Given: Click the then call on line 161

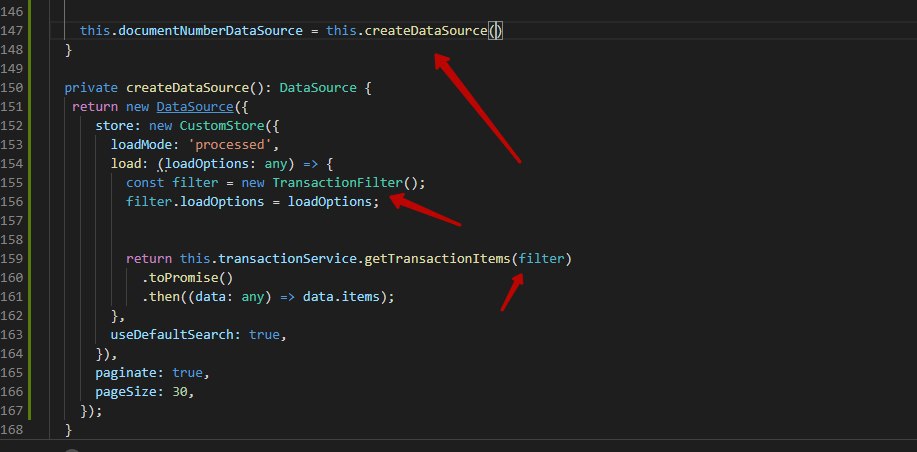Looking at the screenshot, I should pos(164,296).
